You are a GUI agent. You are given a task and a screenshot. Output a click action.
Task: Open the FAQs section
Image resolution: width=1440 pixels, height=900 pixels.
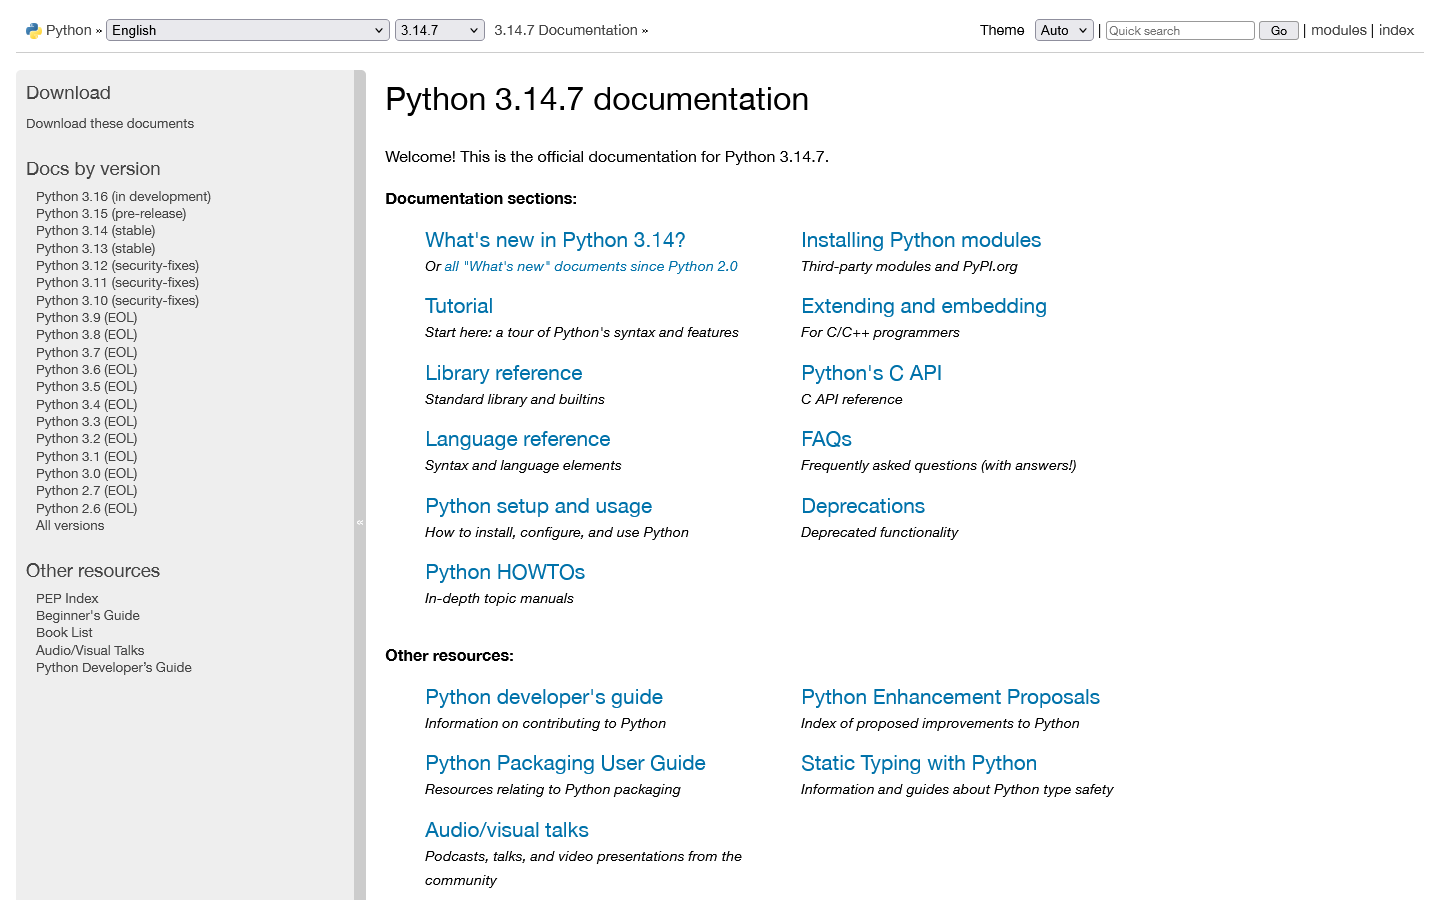[827, 439]
